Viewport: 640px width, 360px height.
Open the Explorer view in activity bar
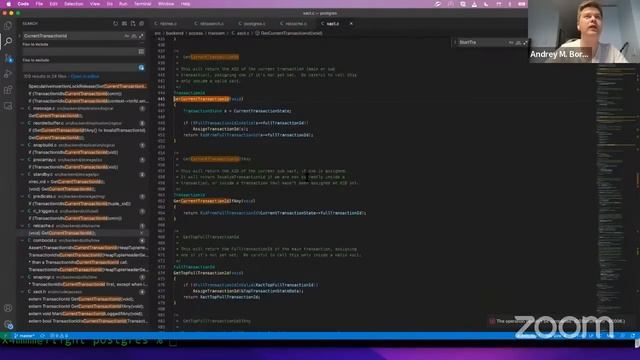click(8, 25)
